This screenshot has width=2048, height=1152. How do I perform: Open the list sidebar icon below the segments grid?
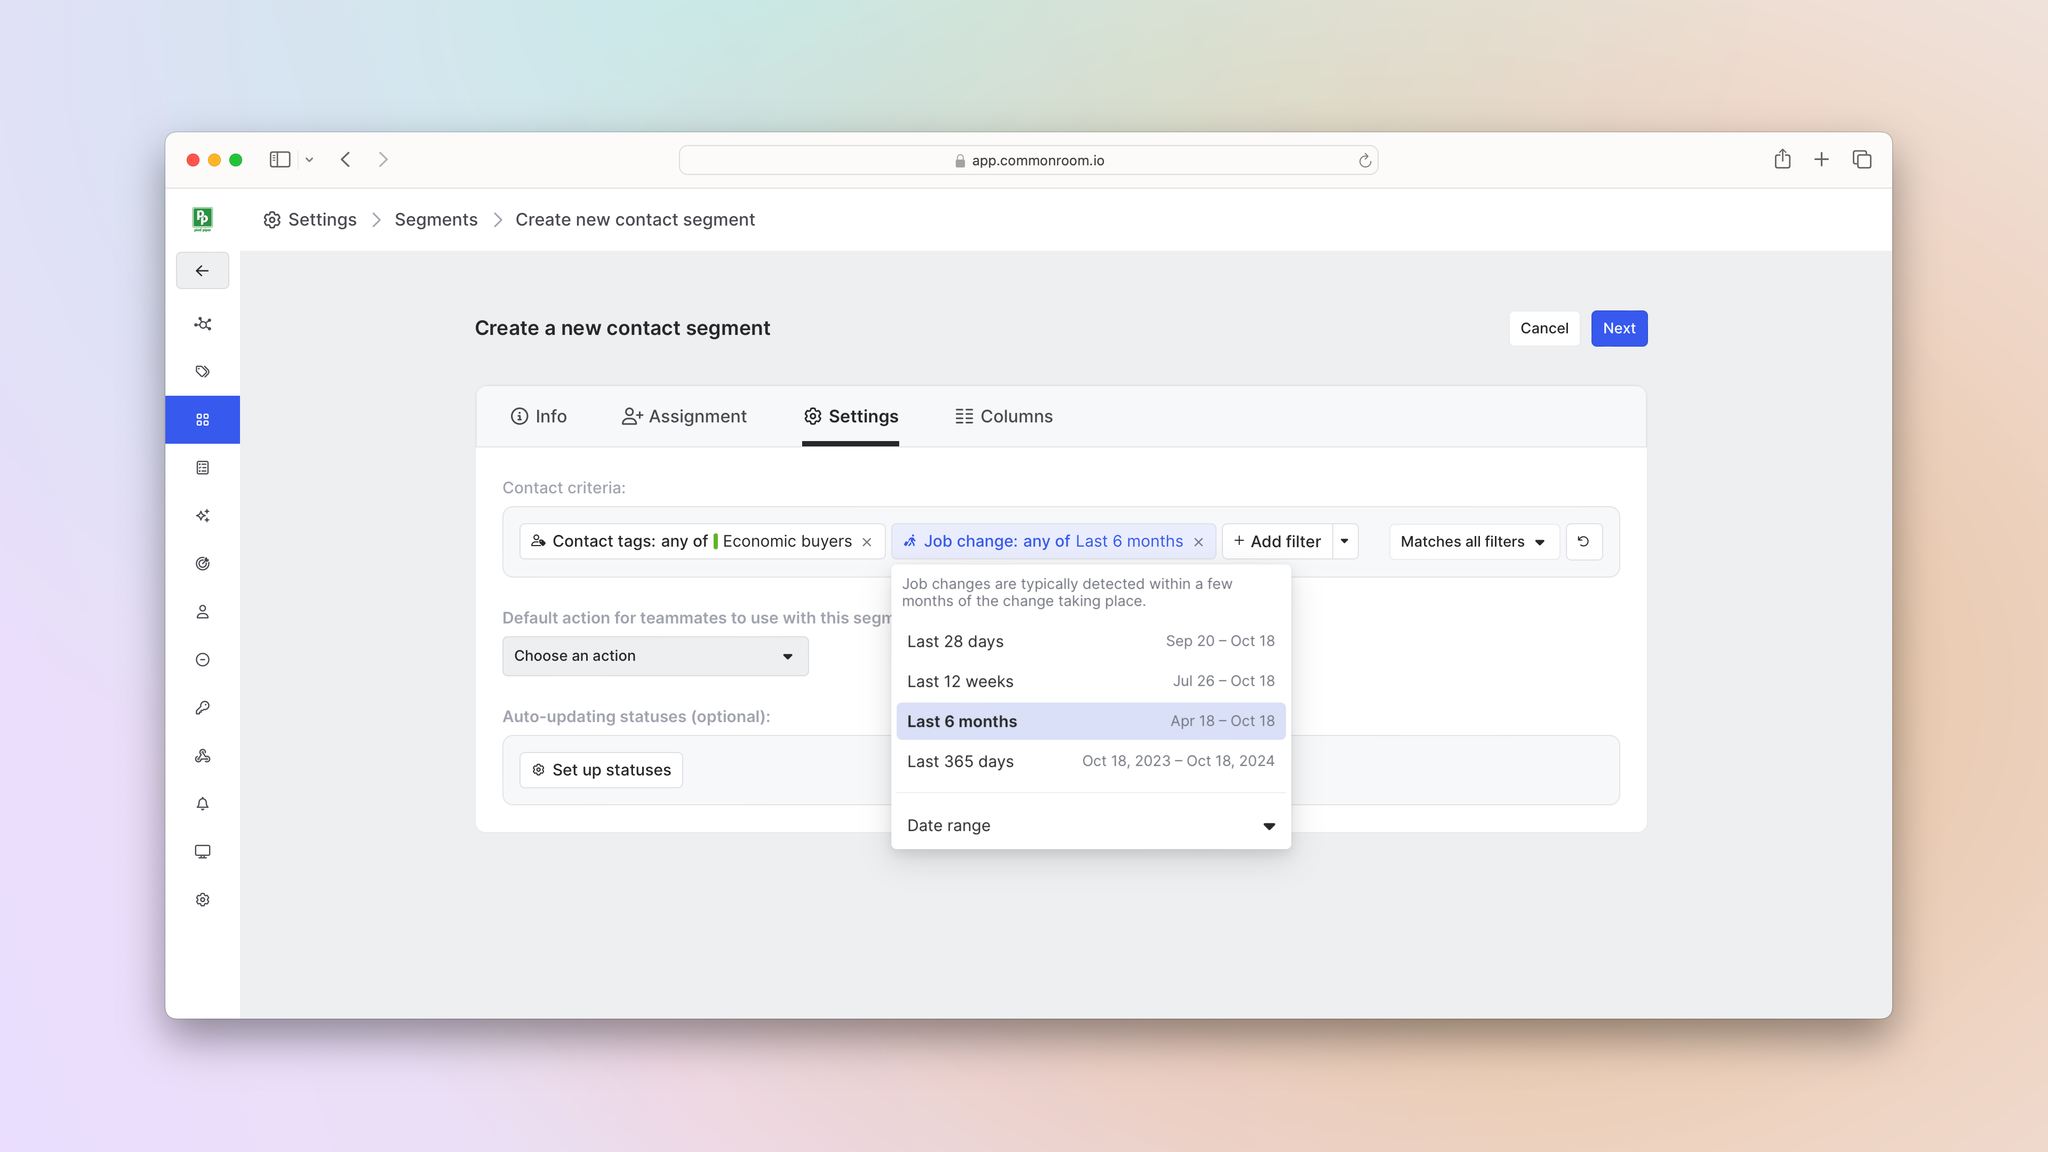tap(202, 468)
